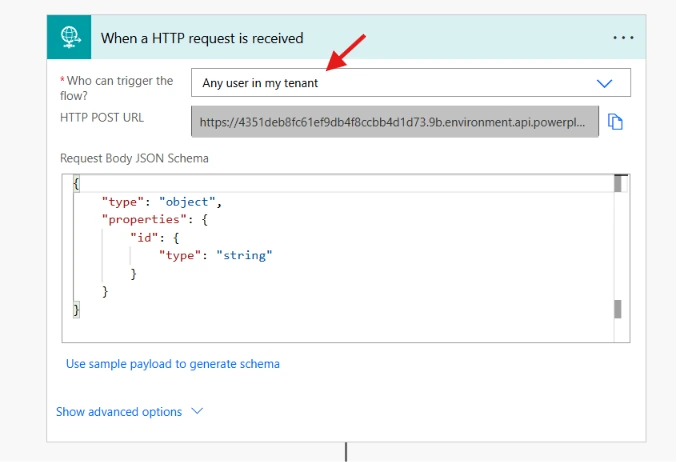Viewport: 677px width, 462px height.
Task: Click the 'Request Body JSON Schema' label
Action: (x=134, y=158)
